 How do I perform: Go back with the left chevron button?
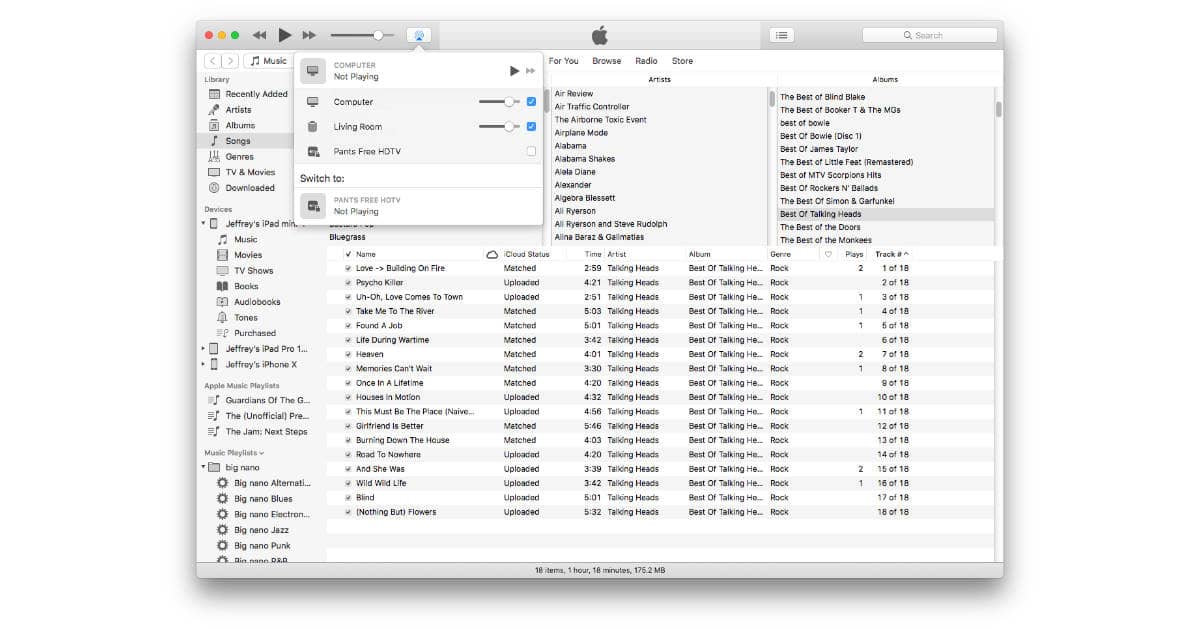click(212, 61)
